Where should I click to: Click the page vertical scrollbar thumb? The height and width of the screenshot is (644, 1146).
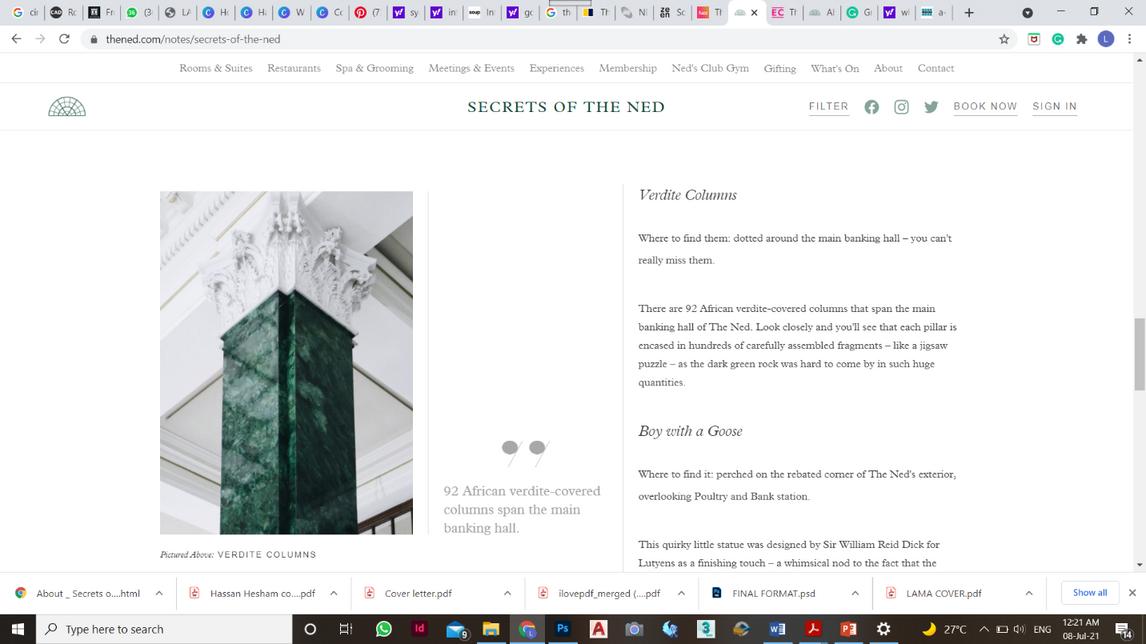(1139, 355)
